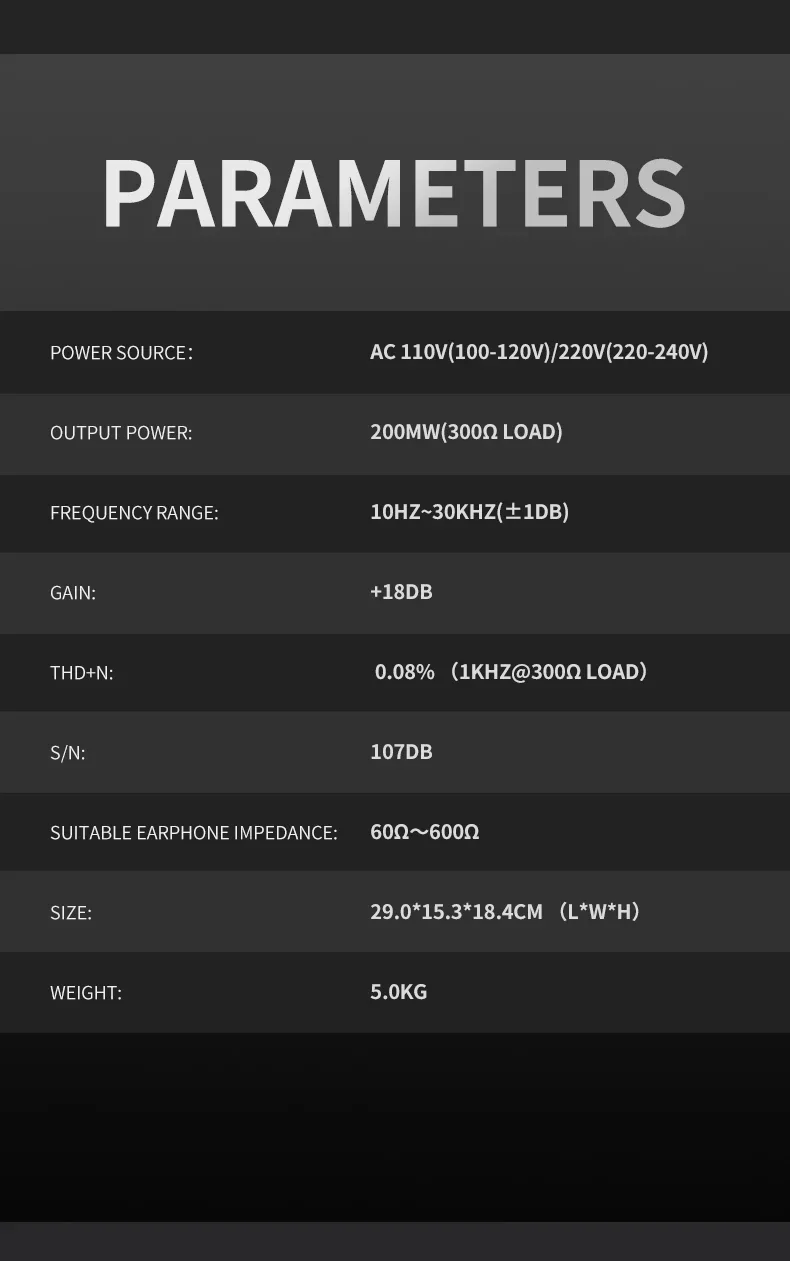The image size is (790, 1261).
Task: Select the AC 110V/220V voltage value
Action: click(x=539, y=352)
